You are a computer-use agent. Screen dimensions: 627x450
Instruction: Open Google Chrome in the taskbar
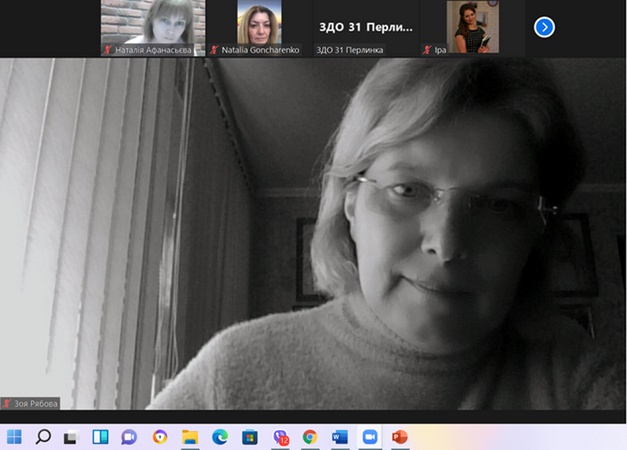[x=310, y=437]
